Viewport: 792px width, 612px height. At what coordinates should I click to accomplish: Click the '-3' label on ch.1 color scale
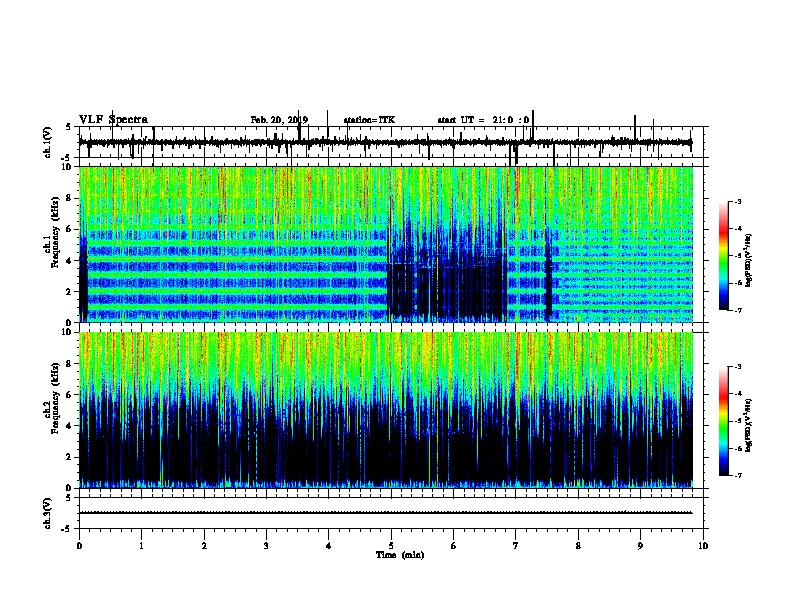(737, 201)
